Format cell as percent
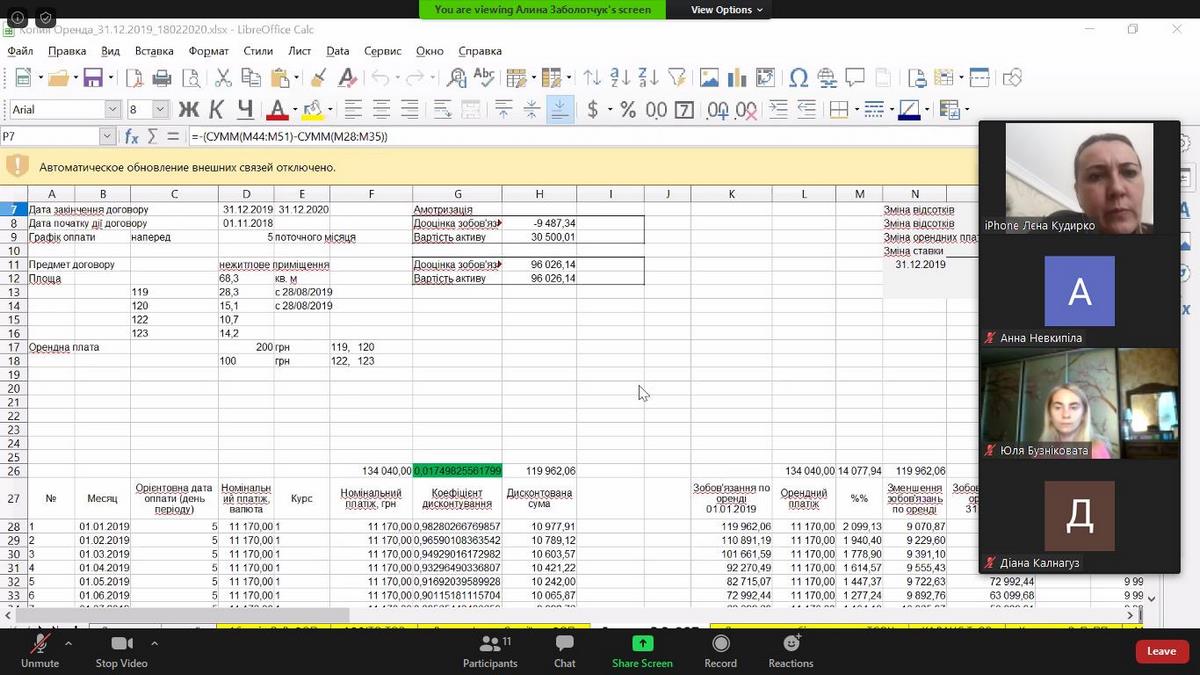This screenshot has height=675, width=1200. 628,110
